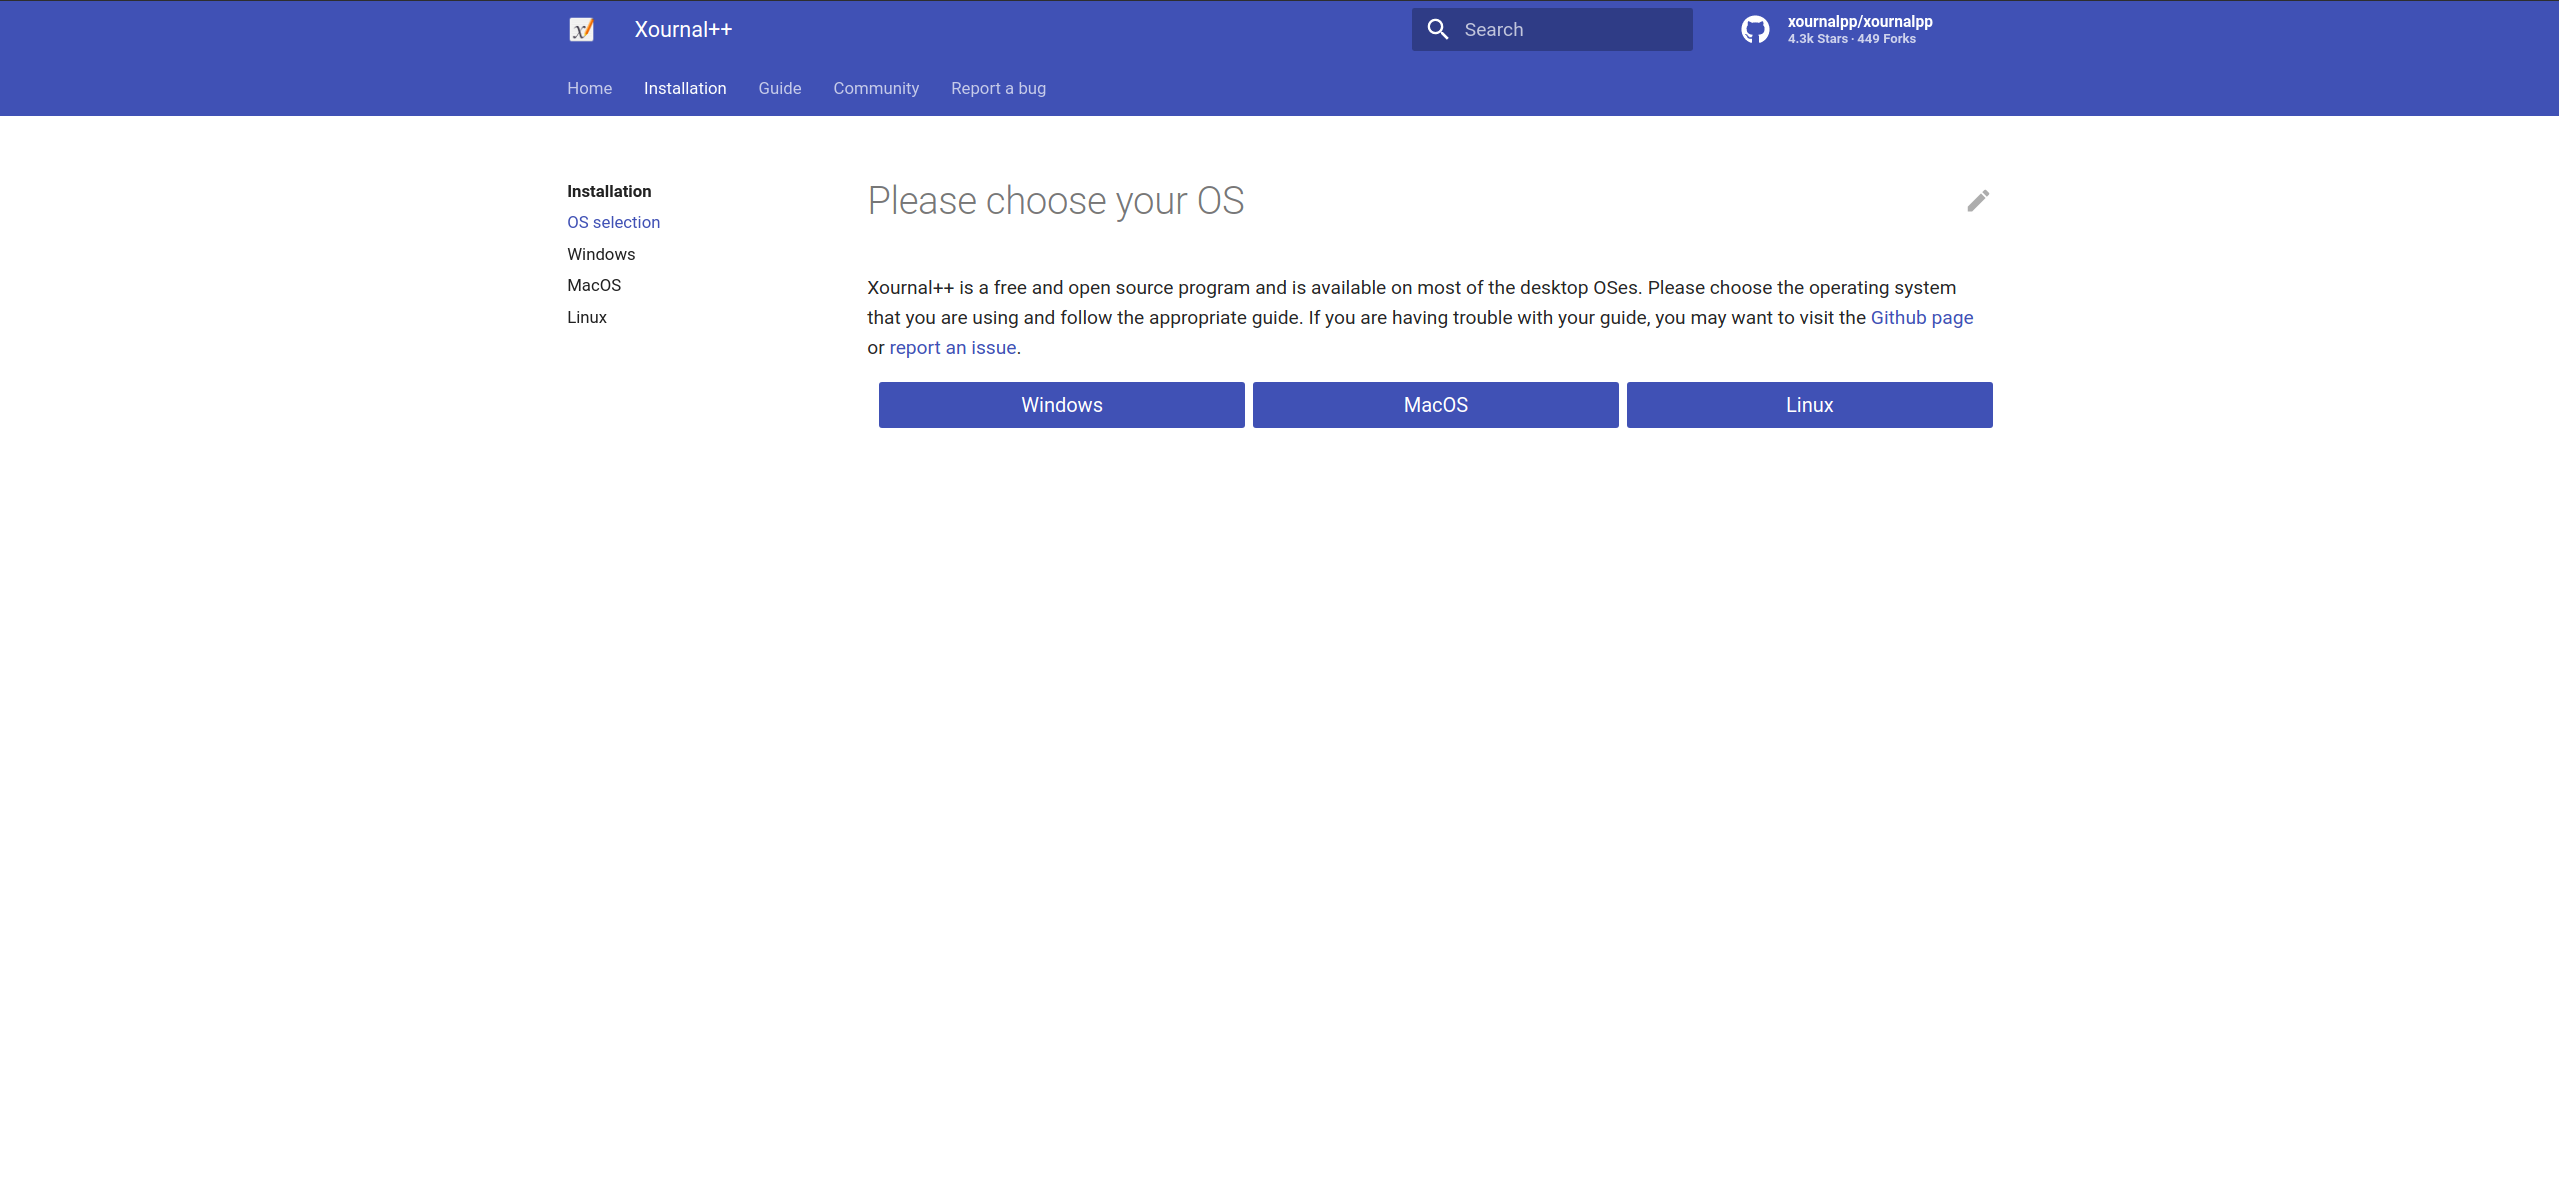Select the Installation tab in the navigation

pyautogui.click(x=685, y=88)
